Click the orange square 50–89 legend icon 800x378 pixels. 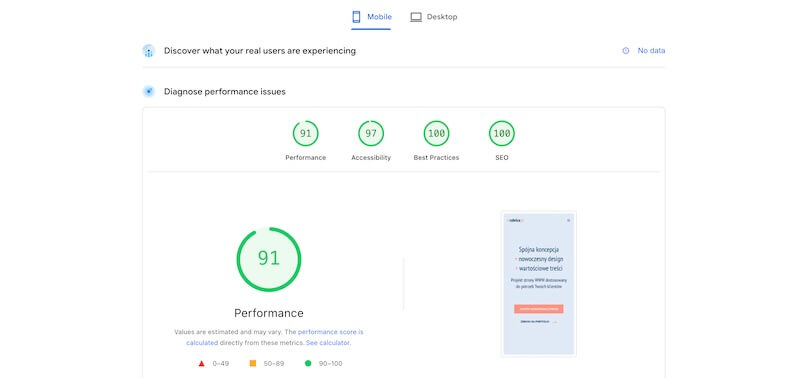[253, 364]
